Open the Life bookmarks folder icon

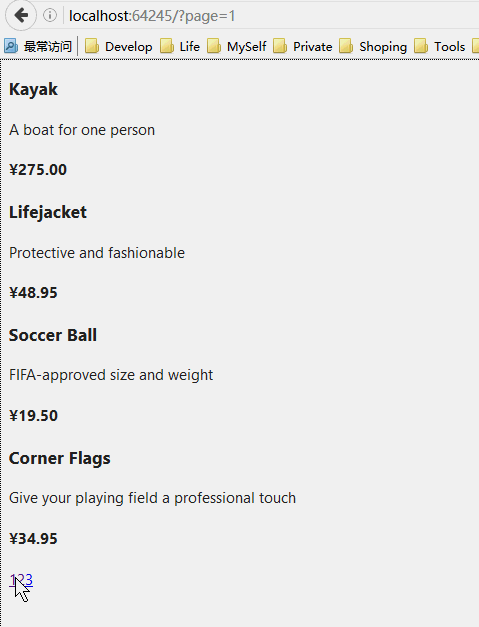tap(167, 46)
